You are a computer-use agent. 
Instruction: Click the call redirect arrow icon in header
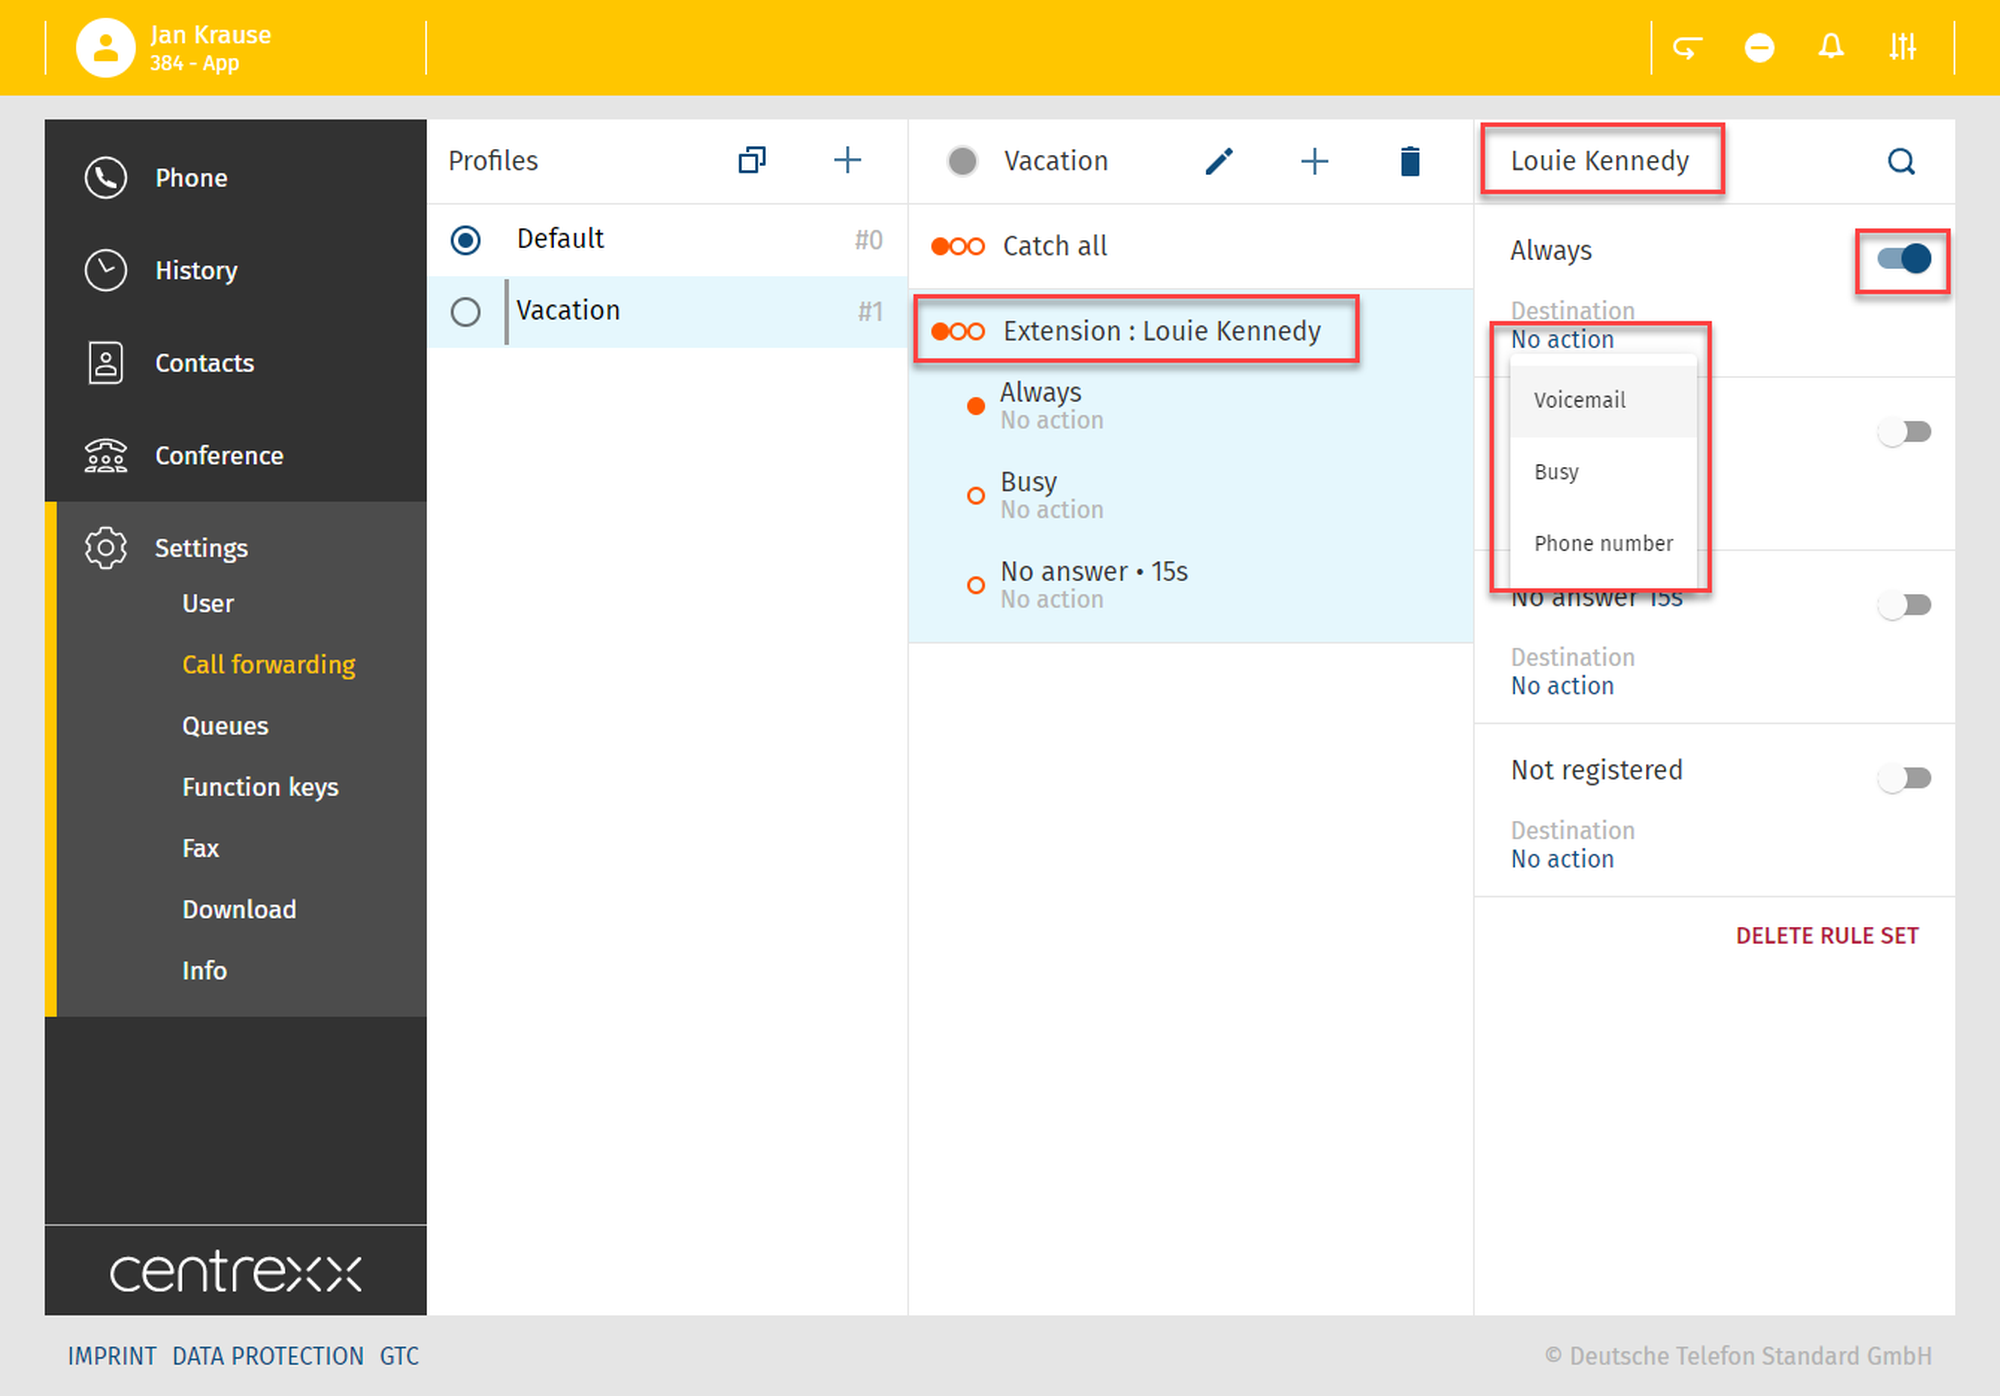(x=1688, y=47)
